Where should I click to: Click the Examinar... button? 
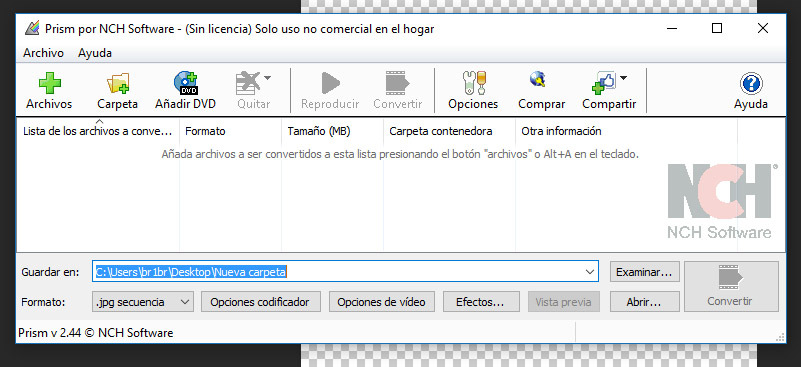tap(644, 272)
